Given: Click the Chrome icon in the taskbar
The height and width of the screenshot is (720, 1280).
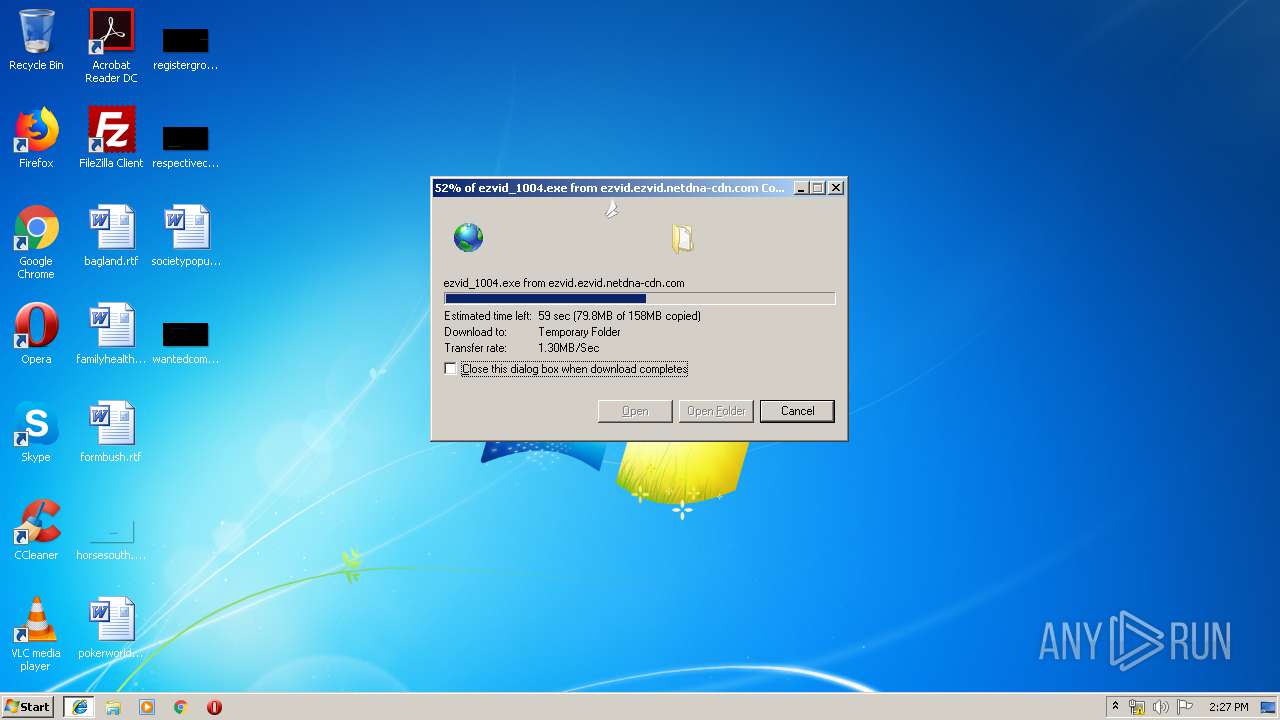Looking at the screenshot, I should 181,707.
